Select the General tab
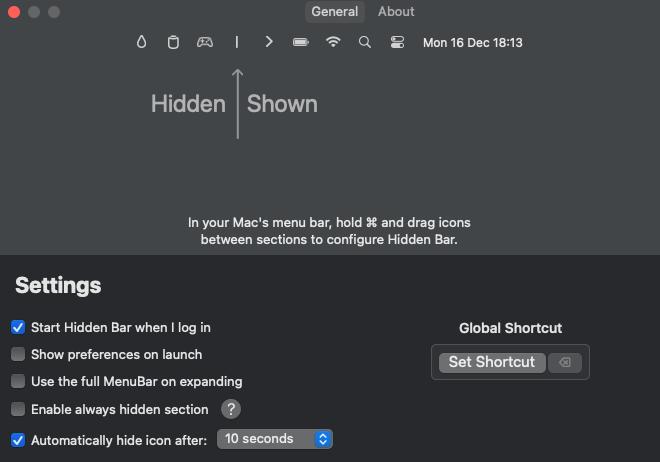Screen dimensions: 660x462 click(334, 12)
